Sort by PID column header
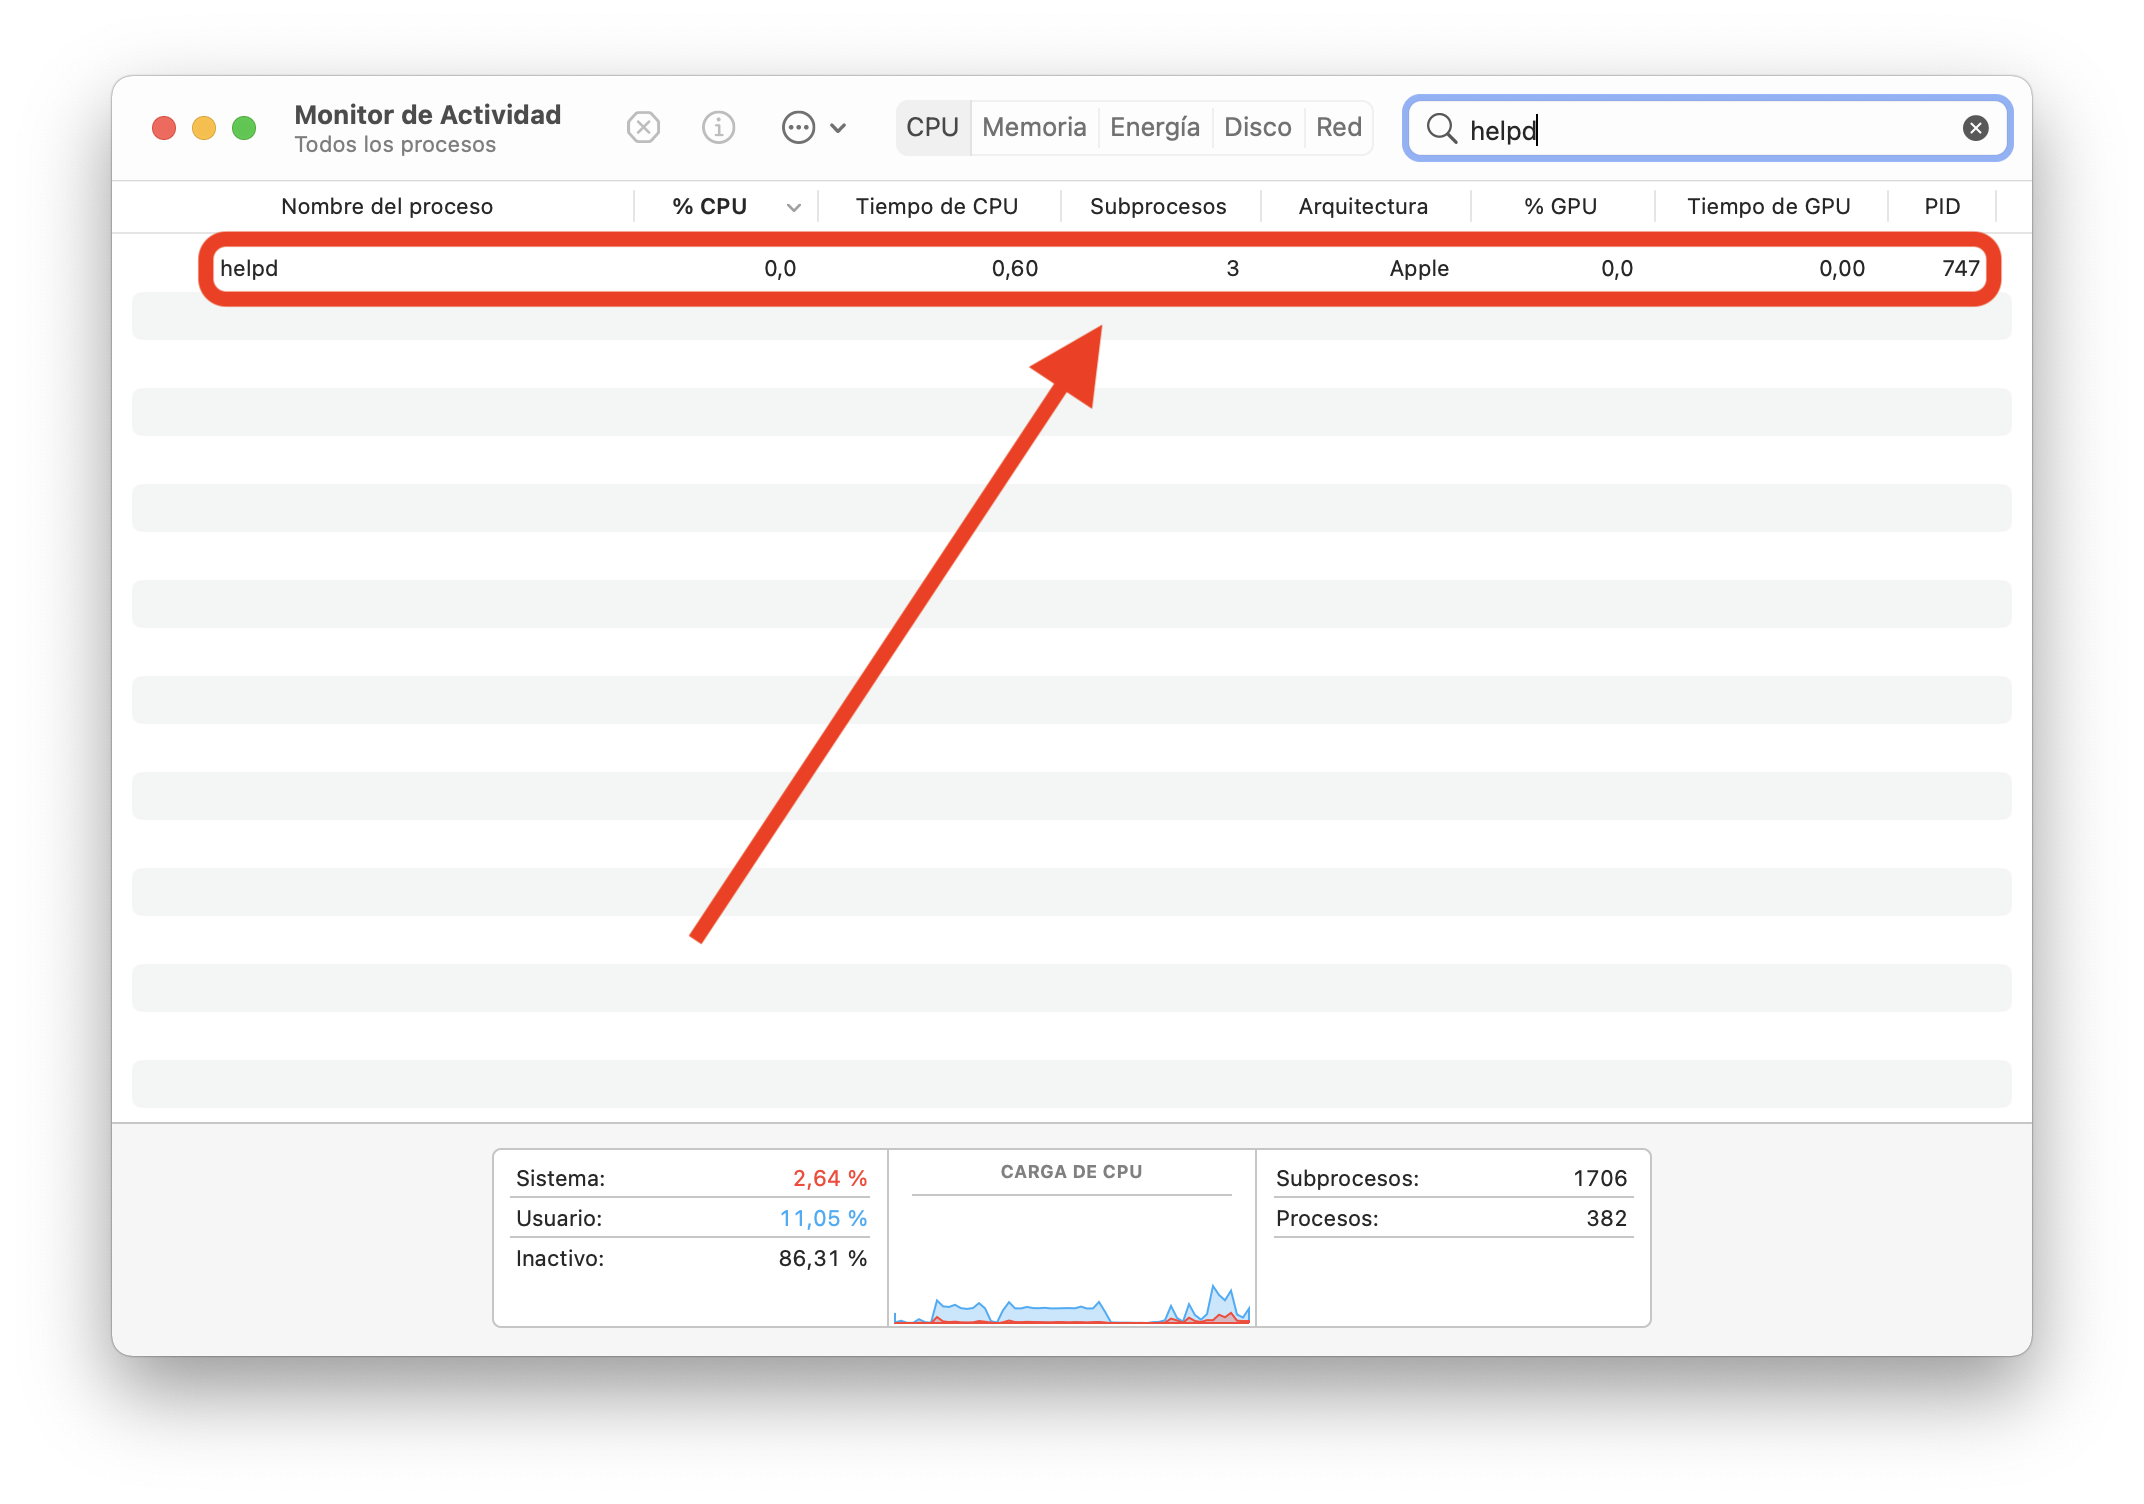 [1941, 207]
